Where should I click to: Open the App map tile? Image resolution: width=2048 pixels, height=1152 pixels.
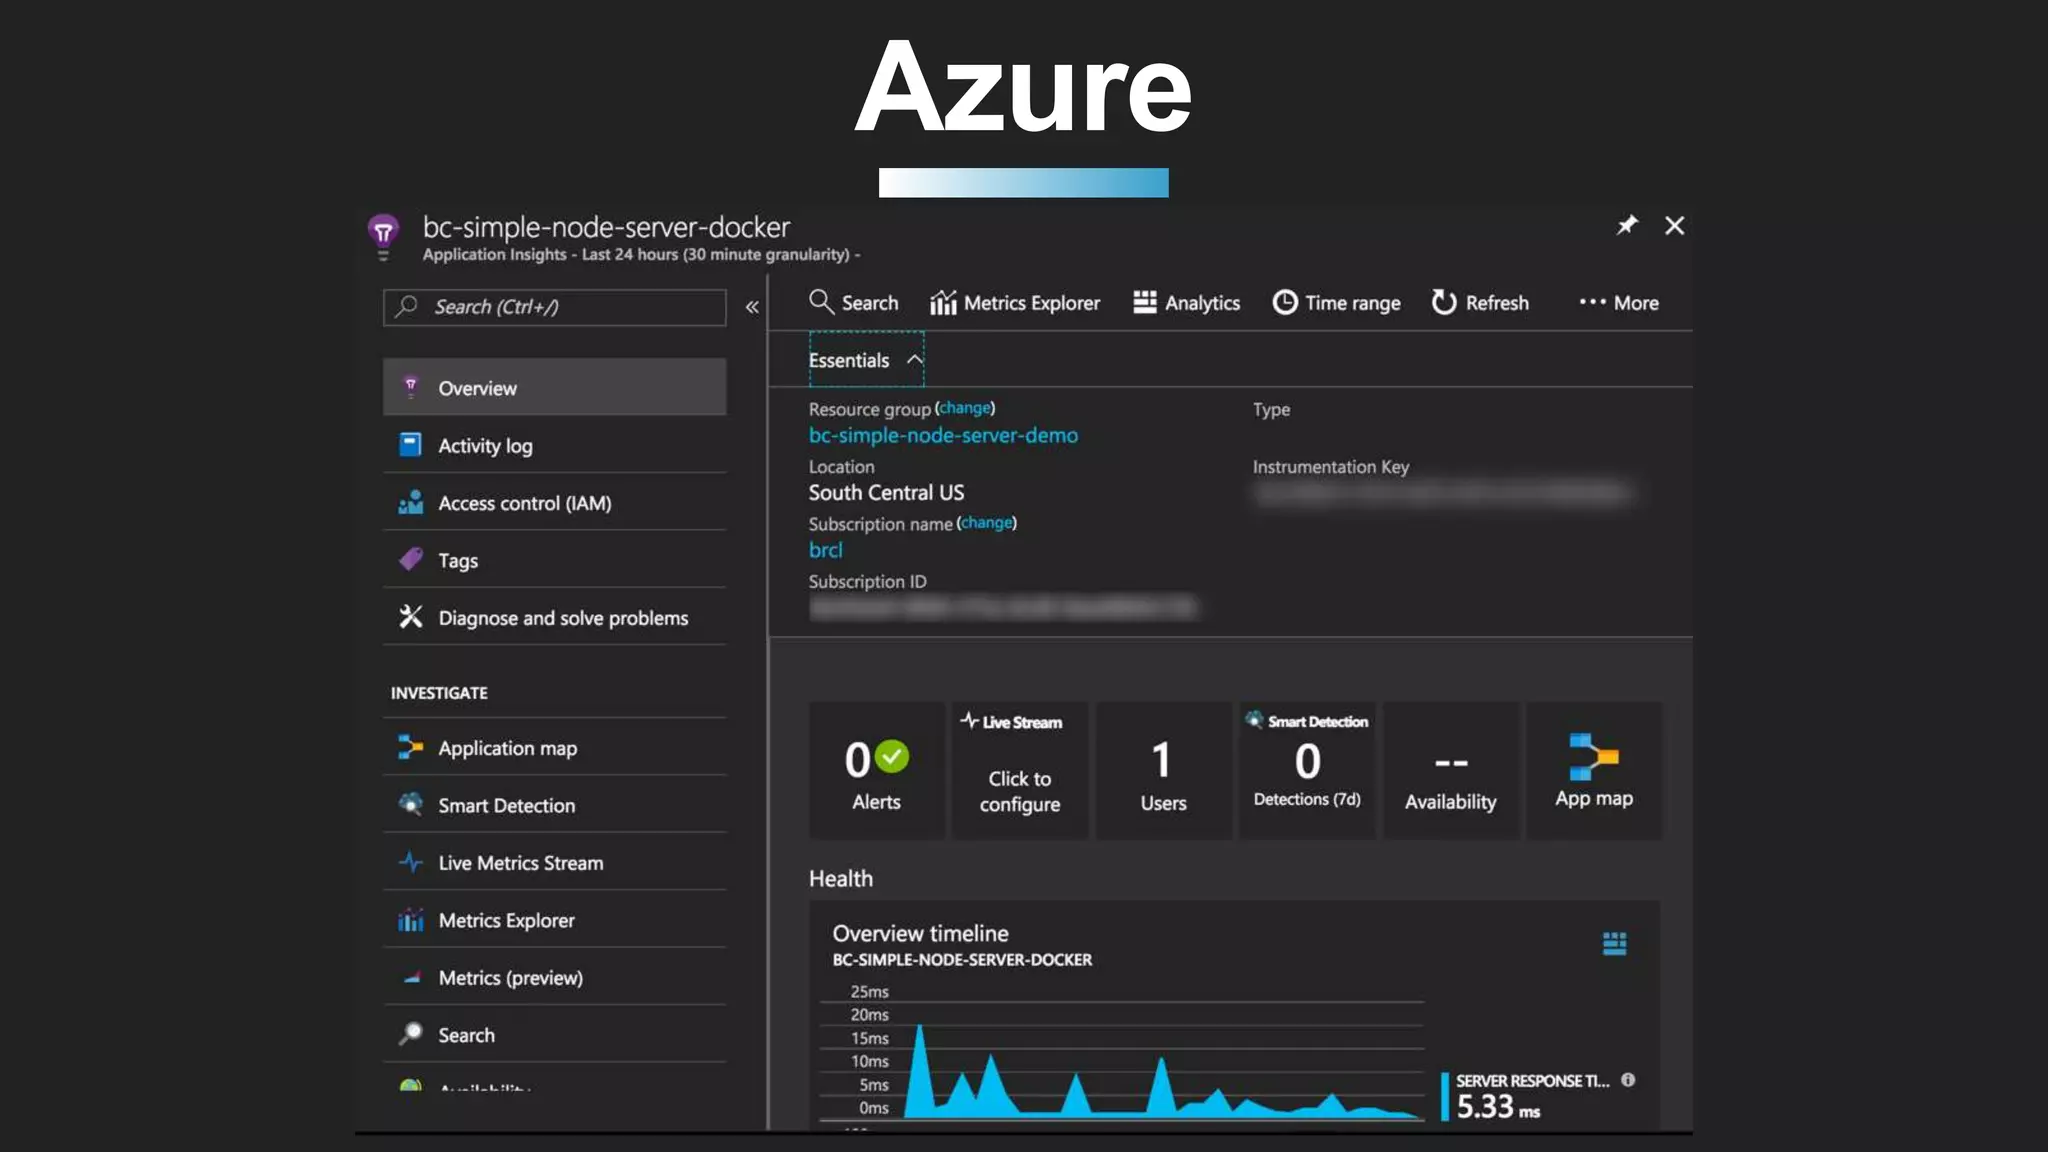(1593, 771)
